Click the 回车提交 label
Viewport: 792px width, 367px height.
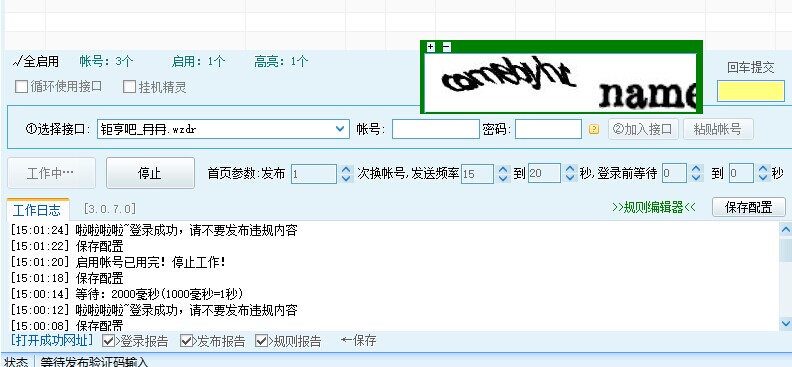pos(751,68)
